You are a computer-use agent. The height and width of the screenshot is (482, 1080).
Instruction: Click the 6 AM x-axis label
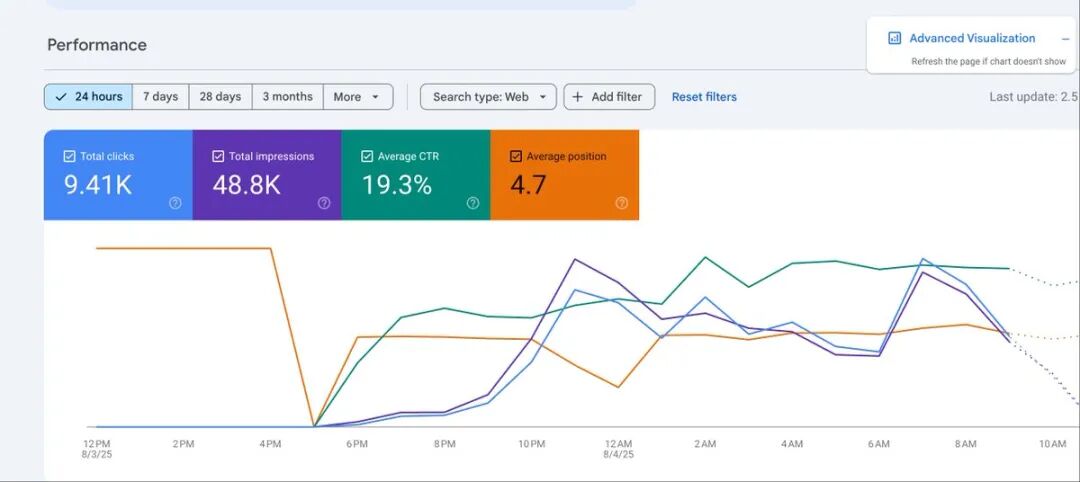[879, 445]
